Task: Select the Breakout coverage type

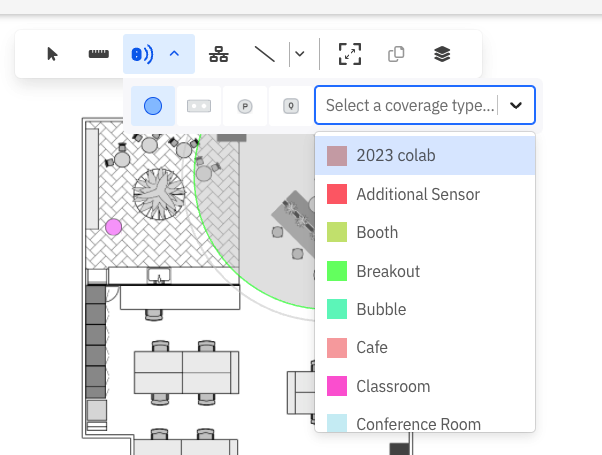Action: tap(425, 271)
